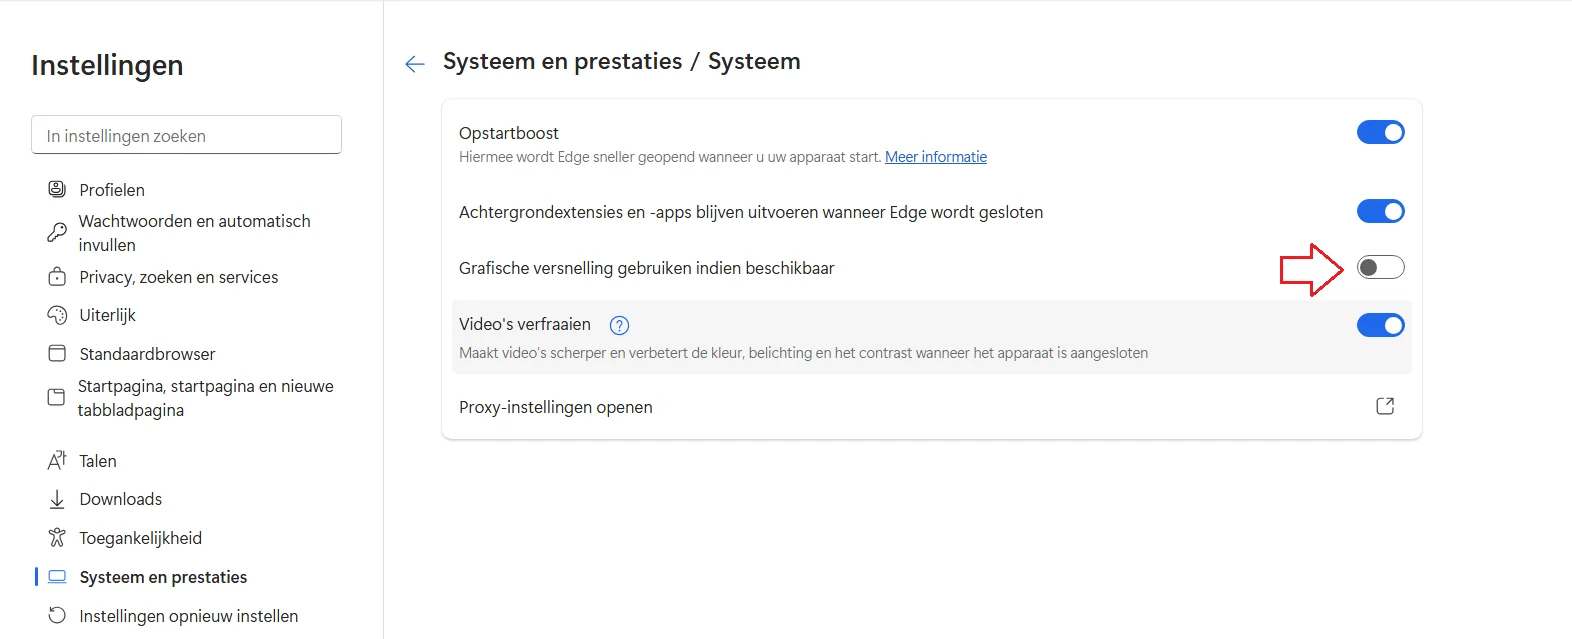The width and height of the screenshot is (1572, 639).
Task: Follow the Meer informatie link
Action: click(x=936, y=157)
